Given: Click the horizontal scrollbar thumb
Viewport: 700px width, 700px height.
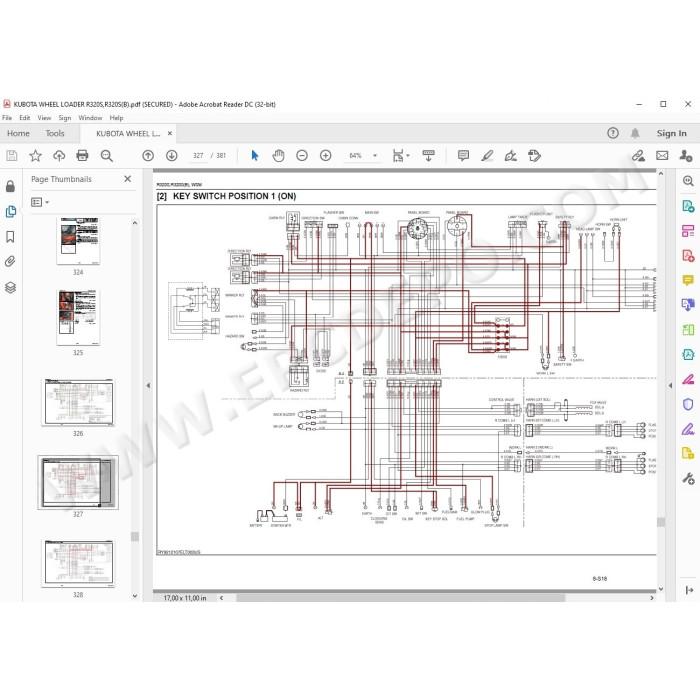Looking at the screenshot, I should 400,598.
